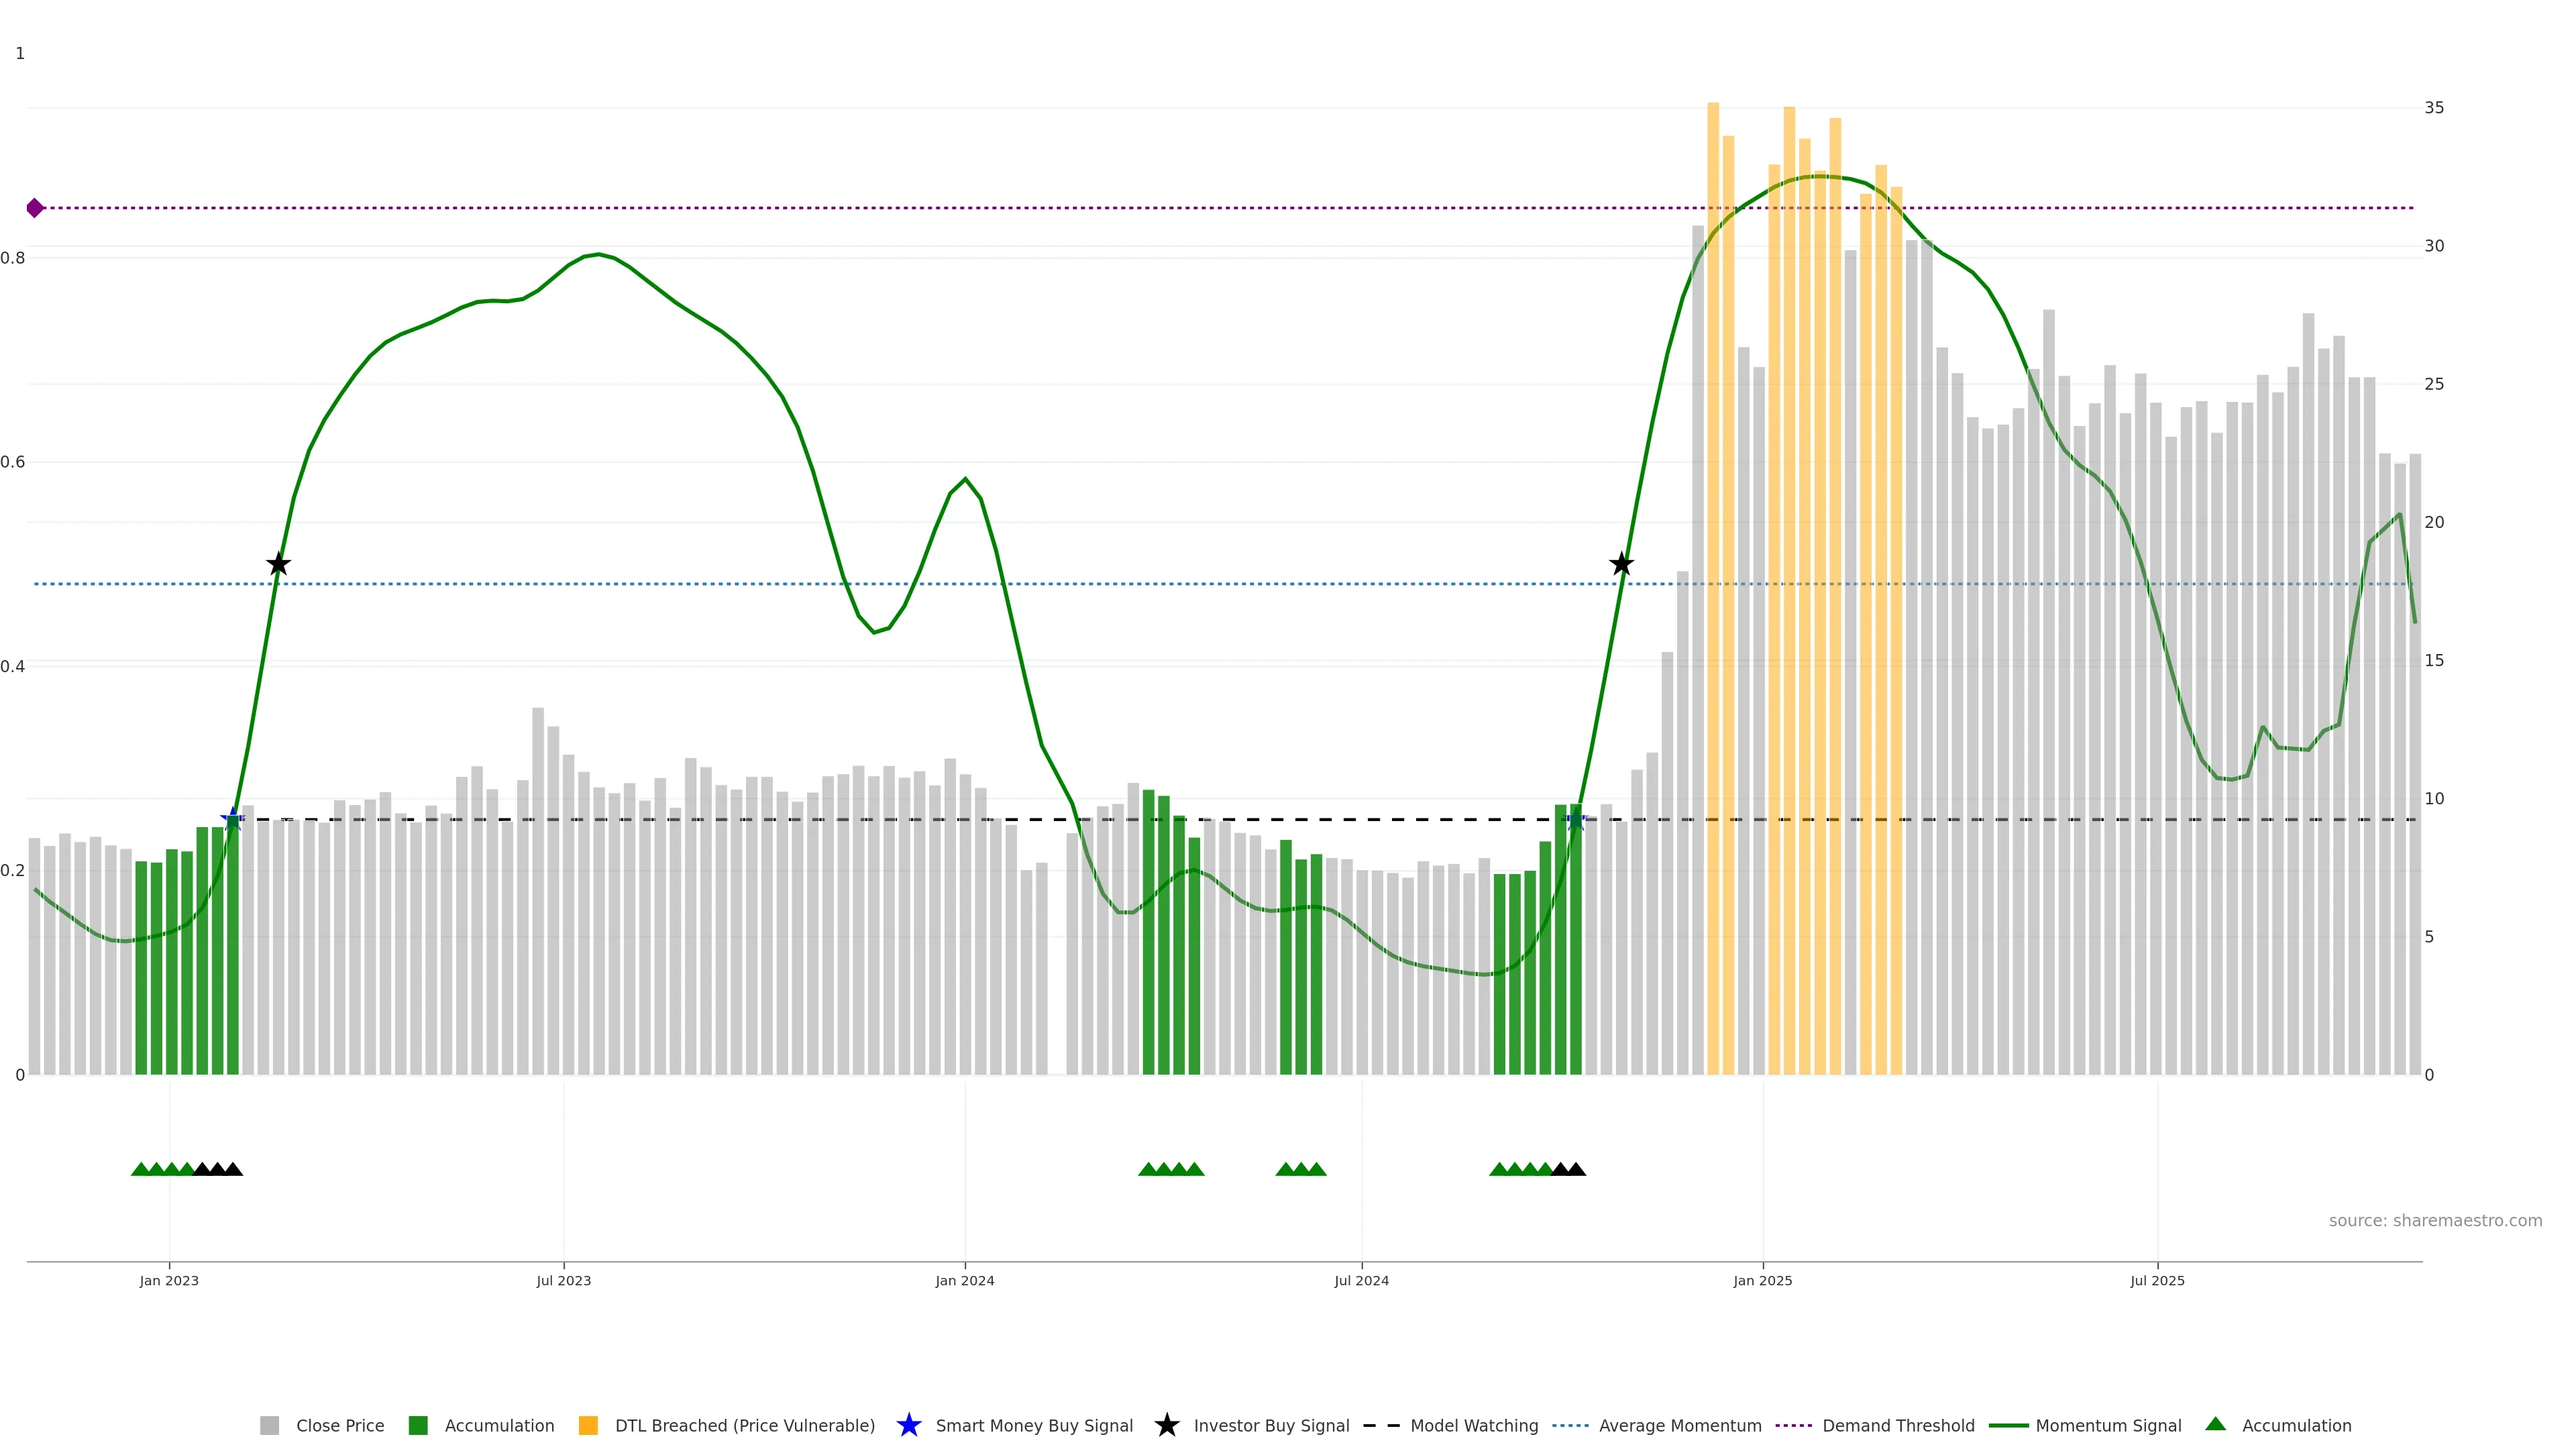Click the black Investor Buy star in late 2024
The width and height of the screenshot is (2576, 1449).
(1621, 565)
